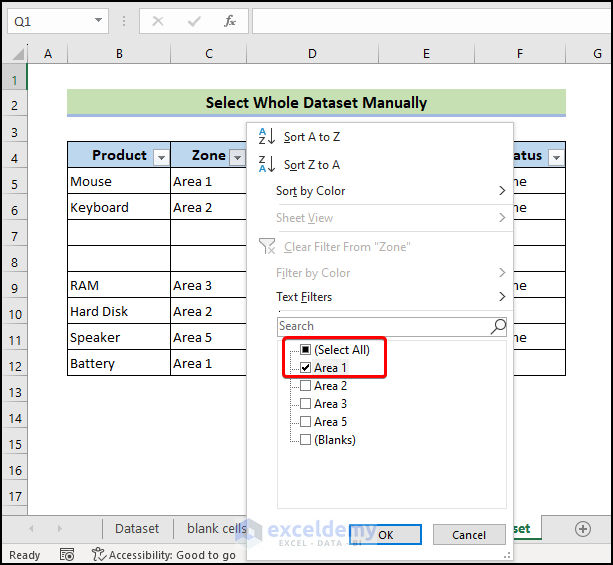Click the Sort Z to A icon
Viewport: 613px width, 565px height.
[x=267, y=164]
